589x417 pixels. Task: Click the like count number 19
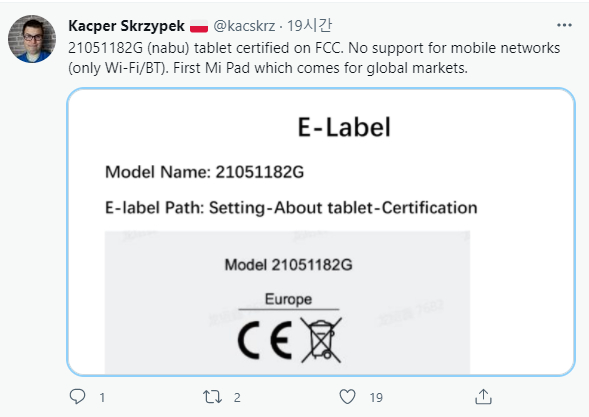[376, 397]
